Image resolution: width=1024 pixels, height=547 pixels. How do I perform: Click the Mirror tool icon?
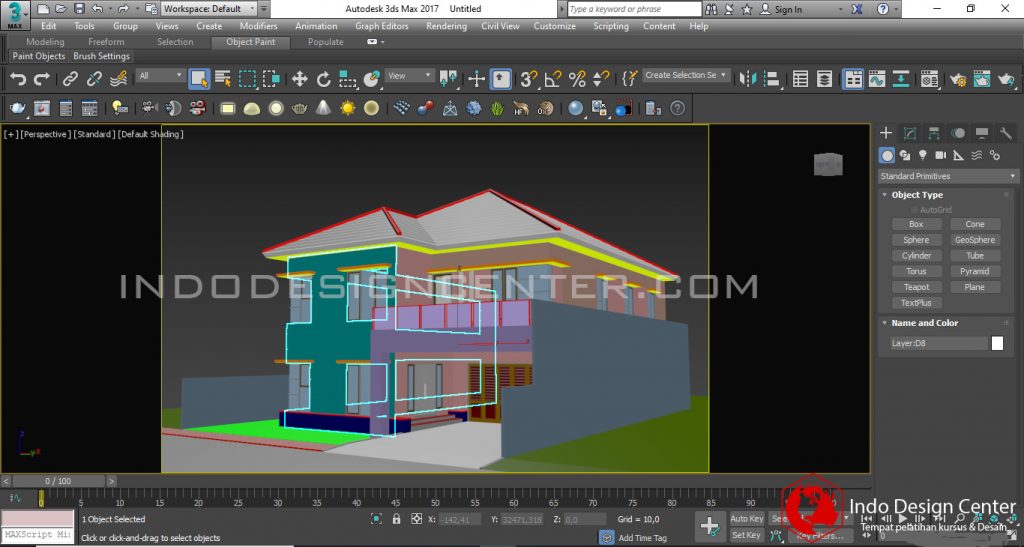(747, 79)
